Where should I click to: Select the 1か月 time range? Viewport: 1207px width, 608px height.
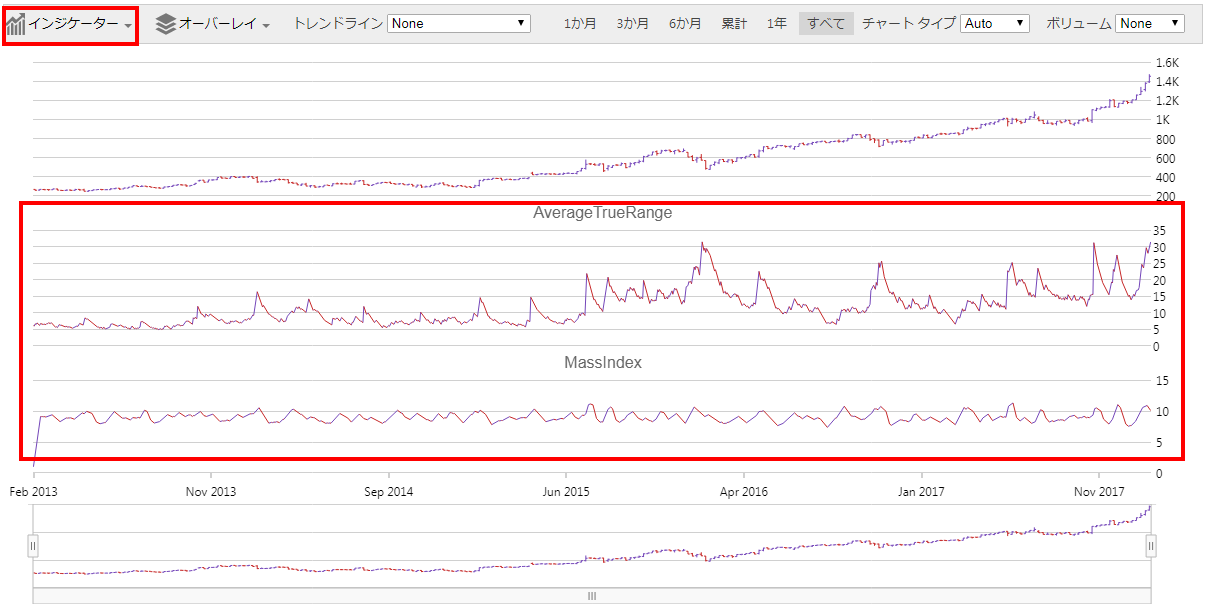coord(581,22)
